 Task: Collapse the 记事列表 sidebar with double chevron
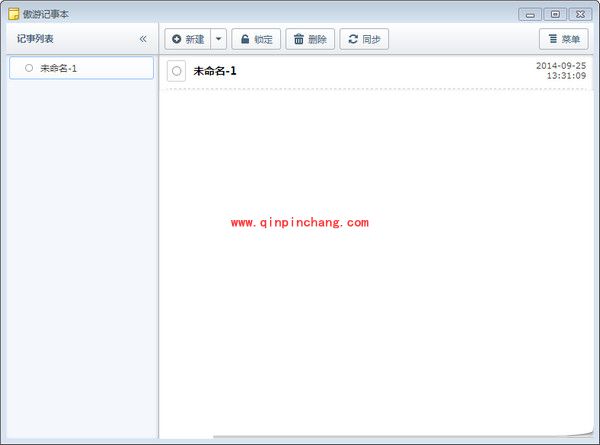pos(143,39)
